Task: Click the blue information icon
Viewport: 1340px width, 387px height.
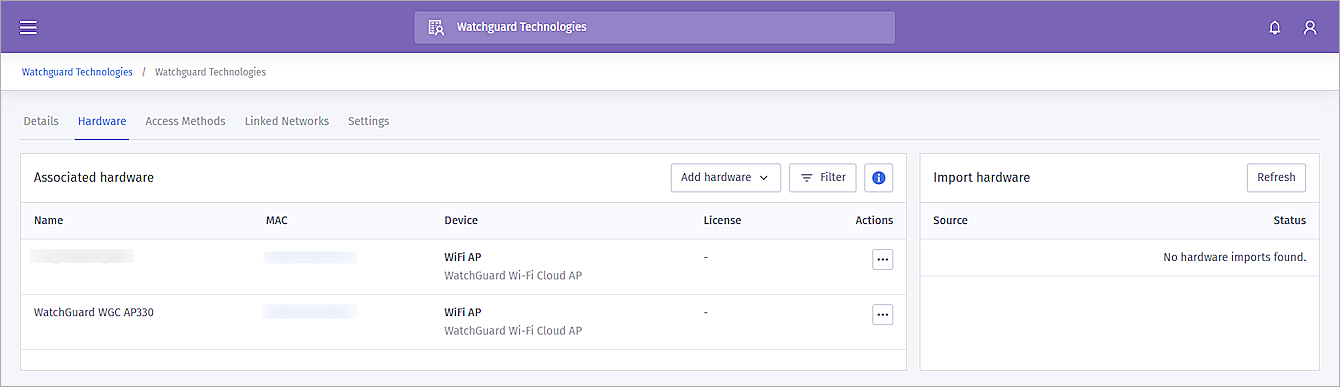Action: tap(879, 177)
